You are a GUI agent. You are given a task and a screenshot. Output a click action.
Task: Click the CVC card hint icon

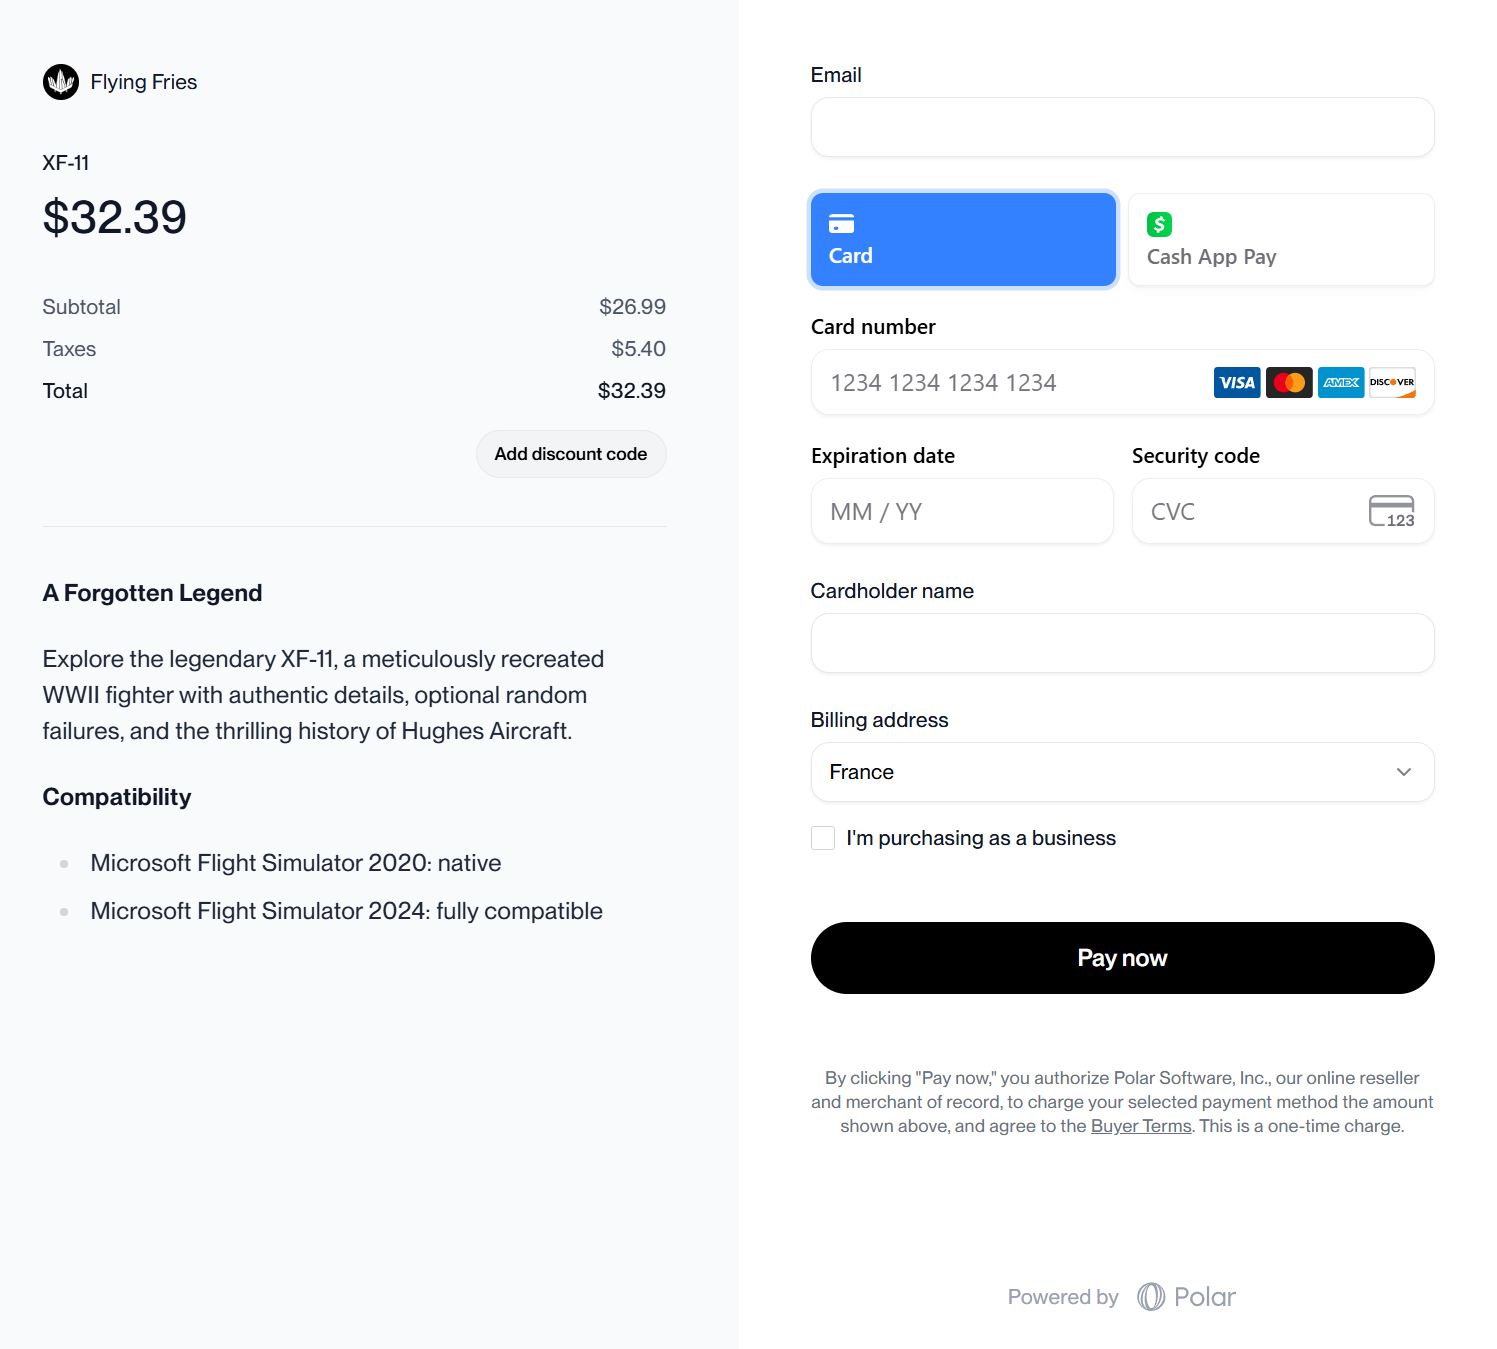click(1392, 511)
